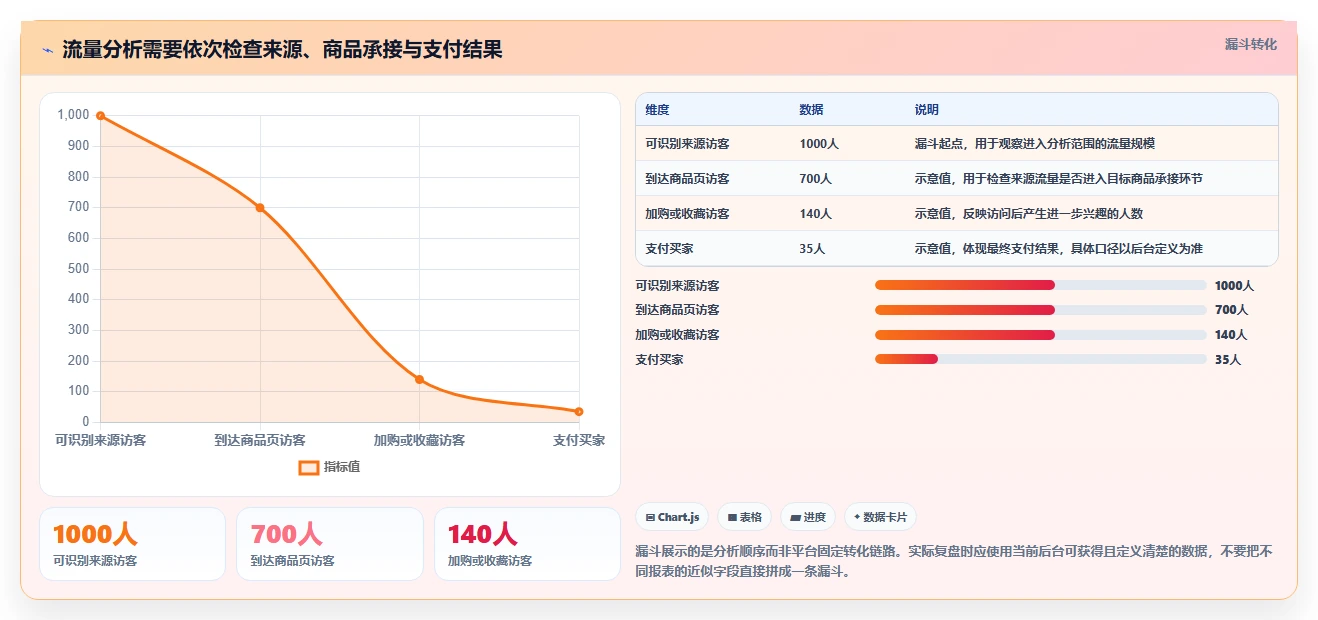The image size is (1318, 620).
Task: Click the 指标值 legend text
Action: click(x=342, y=467)
